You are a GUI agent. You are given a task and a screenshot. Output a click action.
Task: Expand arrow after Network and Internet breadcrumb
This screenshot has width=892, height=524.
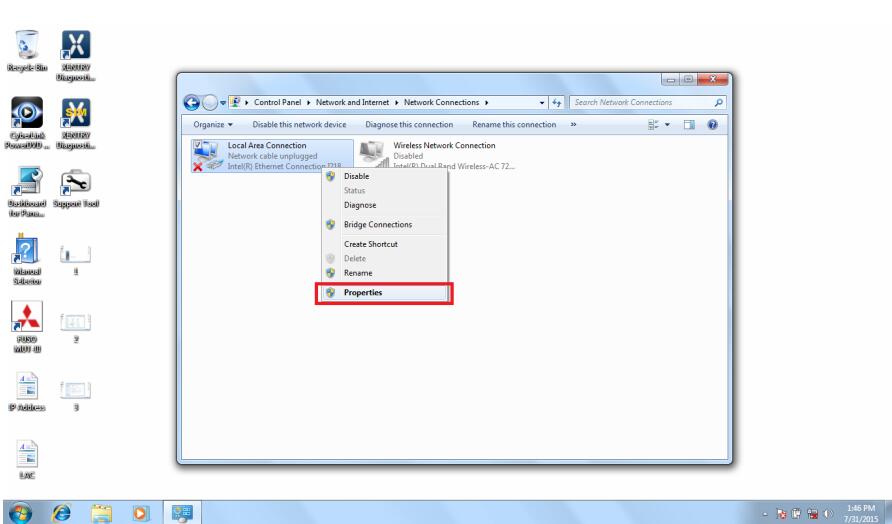397,102
